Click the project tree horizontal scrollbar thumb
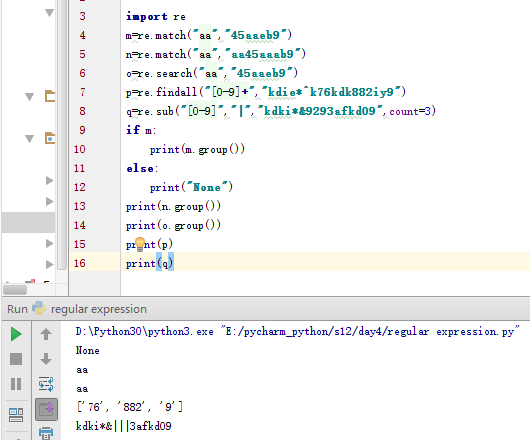The height and width of the screenshot is (440, 530). pyautogui.click(x=15, y=290)
